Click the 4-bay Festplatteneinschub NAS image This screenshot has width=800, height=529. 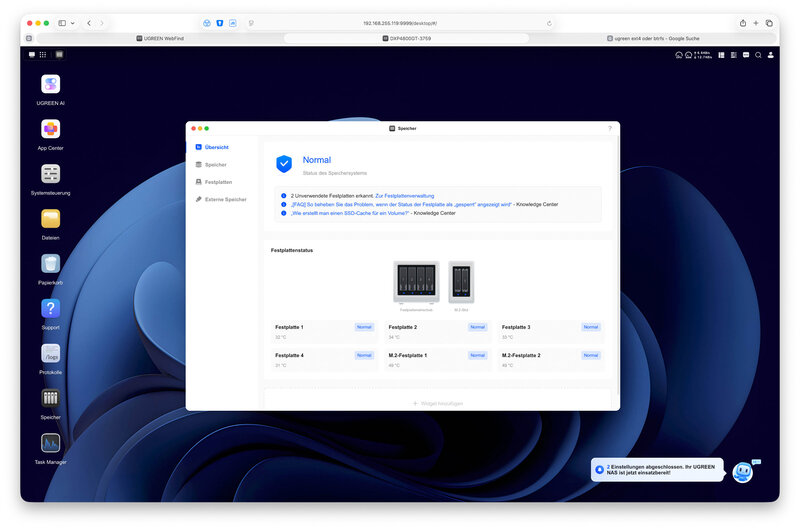pyautogui.click(x=416, y=282)
